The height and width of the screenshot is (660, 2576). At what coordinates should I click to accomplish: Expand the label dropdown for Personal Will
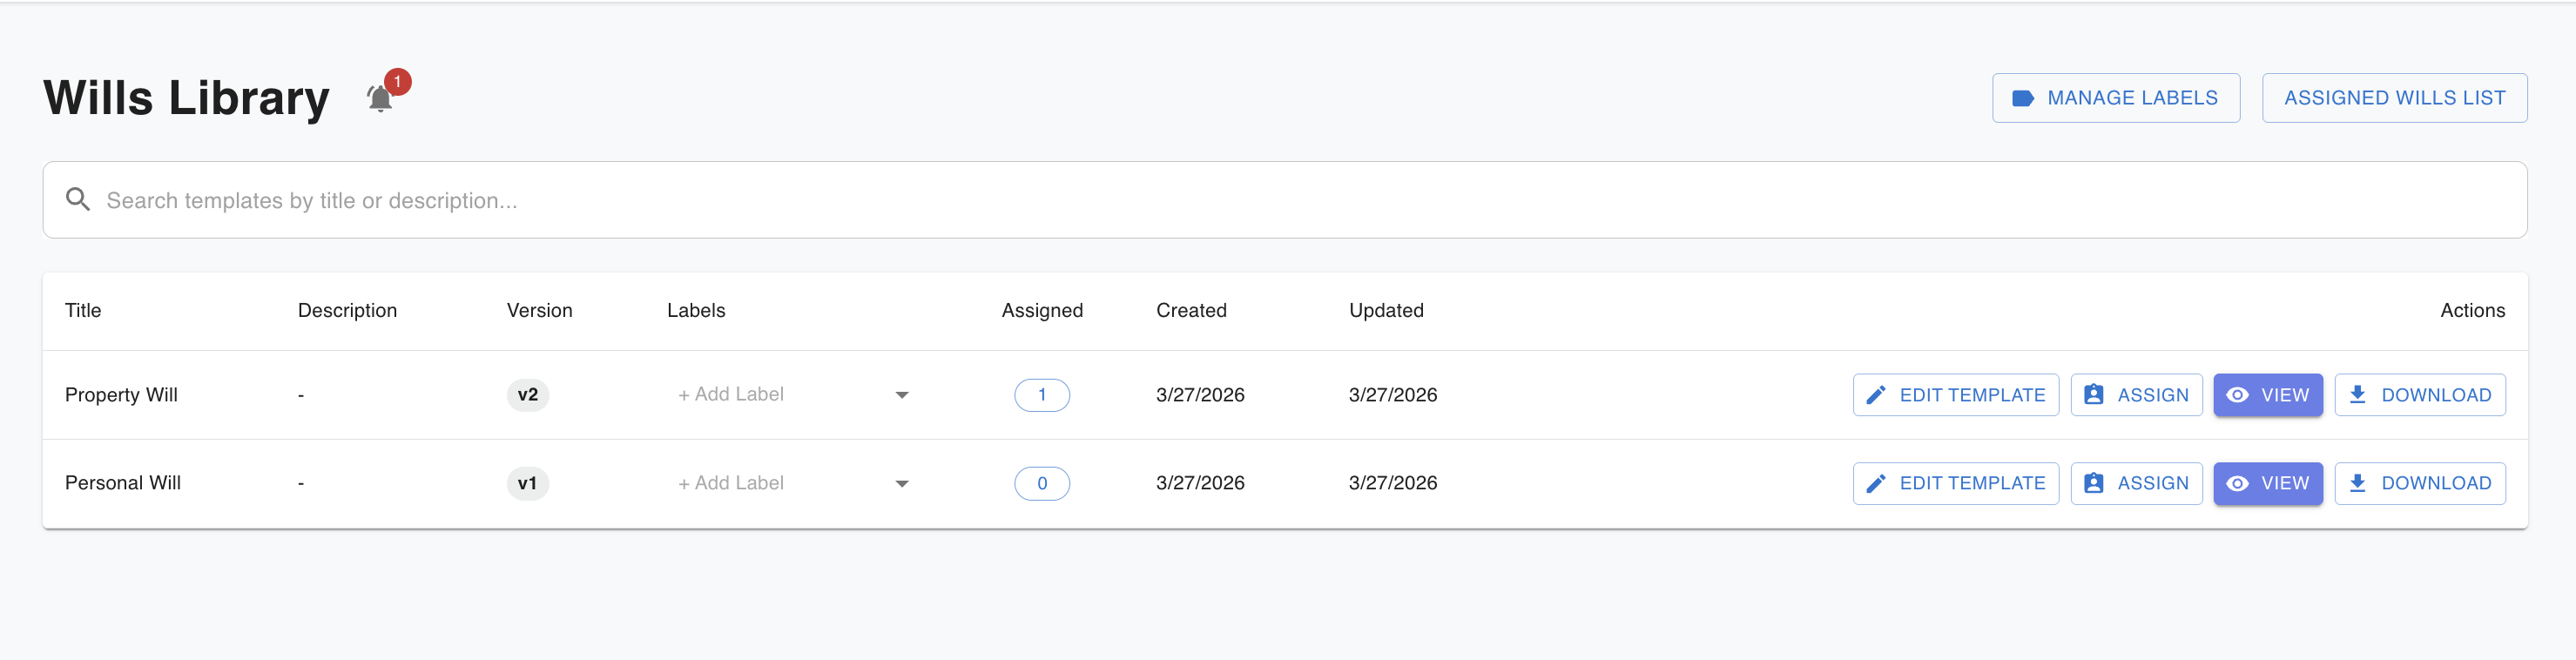click(x=901, y=483)
